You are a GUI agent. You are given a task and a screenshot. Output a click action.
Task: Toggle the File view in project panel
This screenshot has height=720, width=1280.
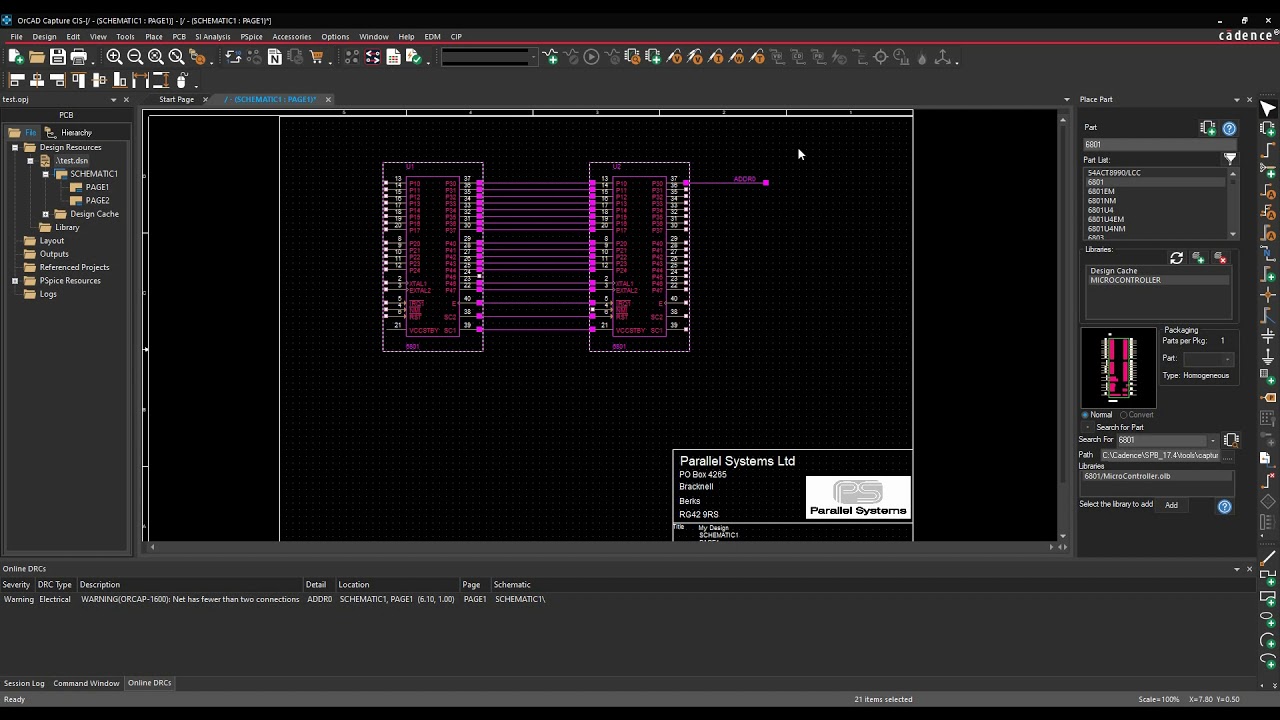pos(22,132)
